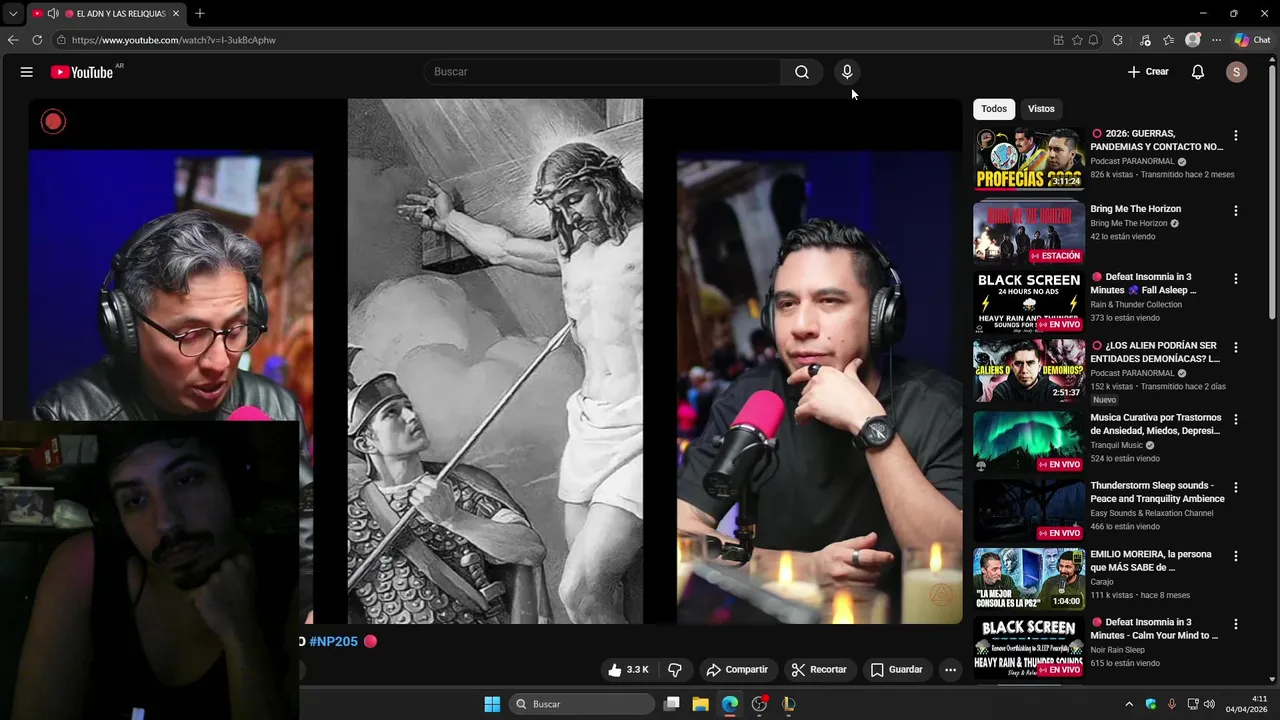Open Windows Start menu

[x=492, y=704]
